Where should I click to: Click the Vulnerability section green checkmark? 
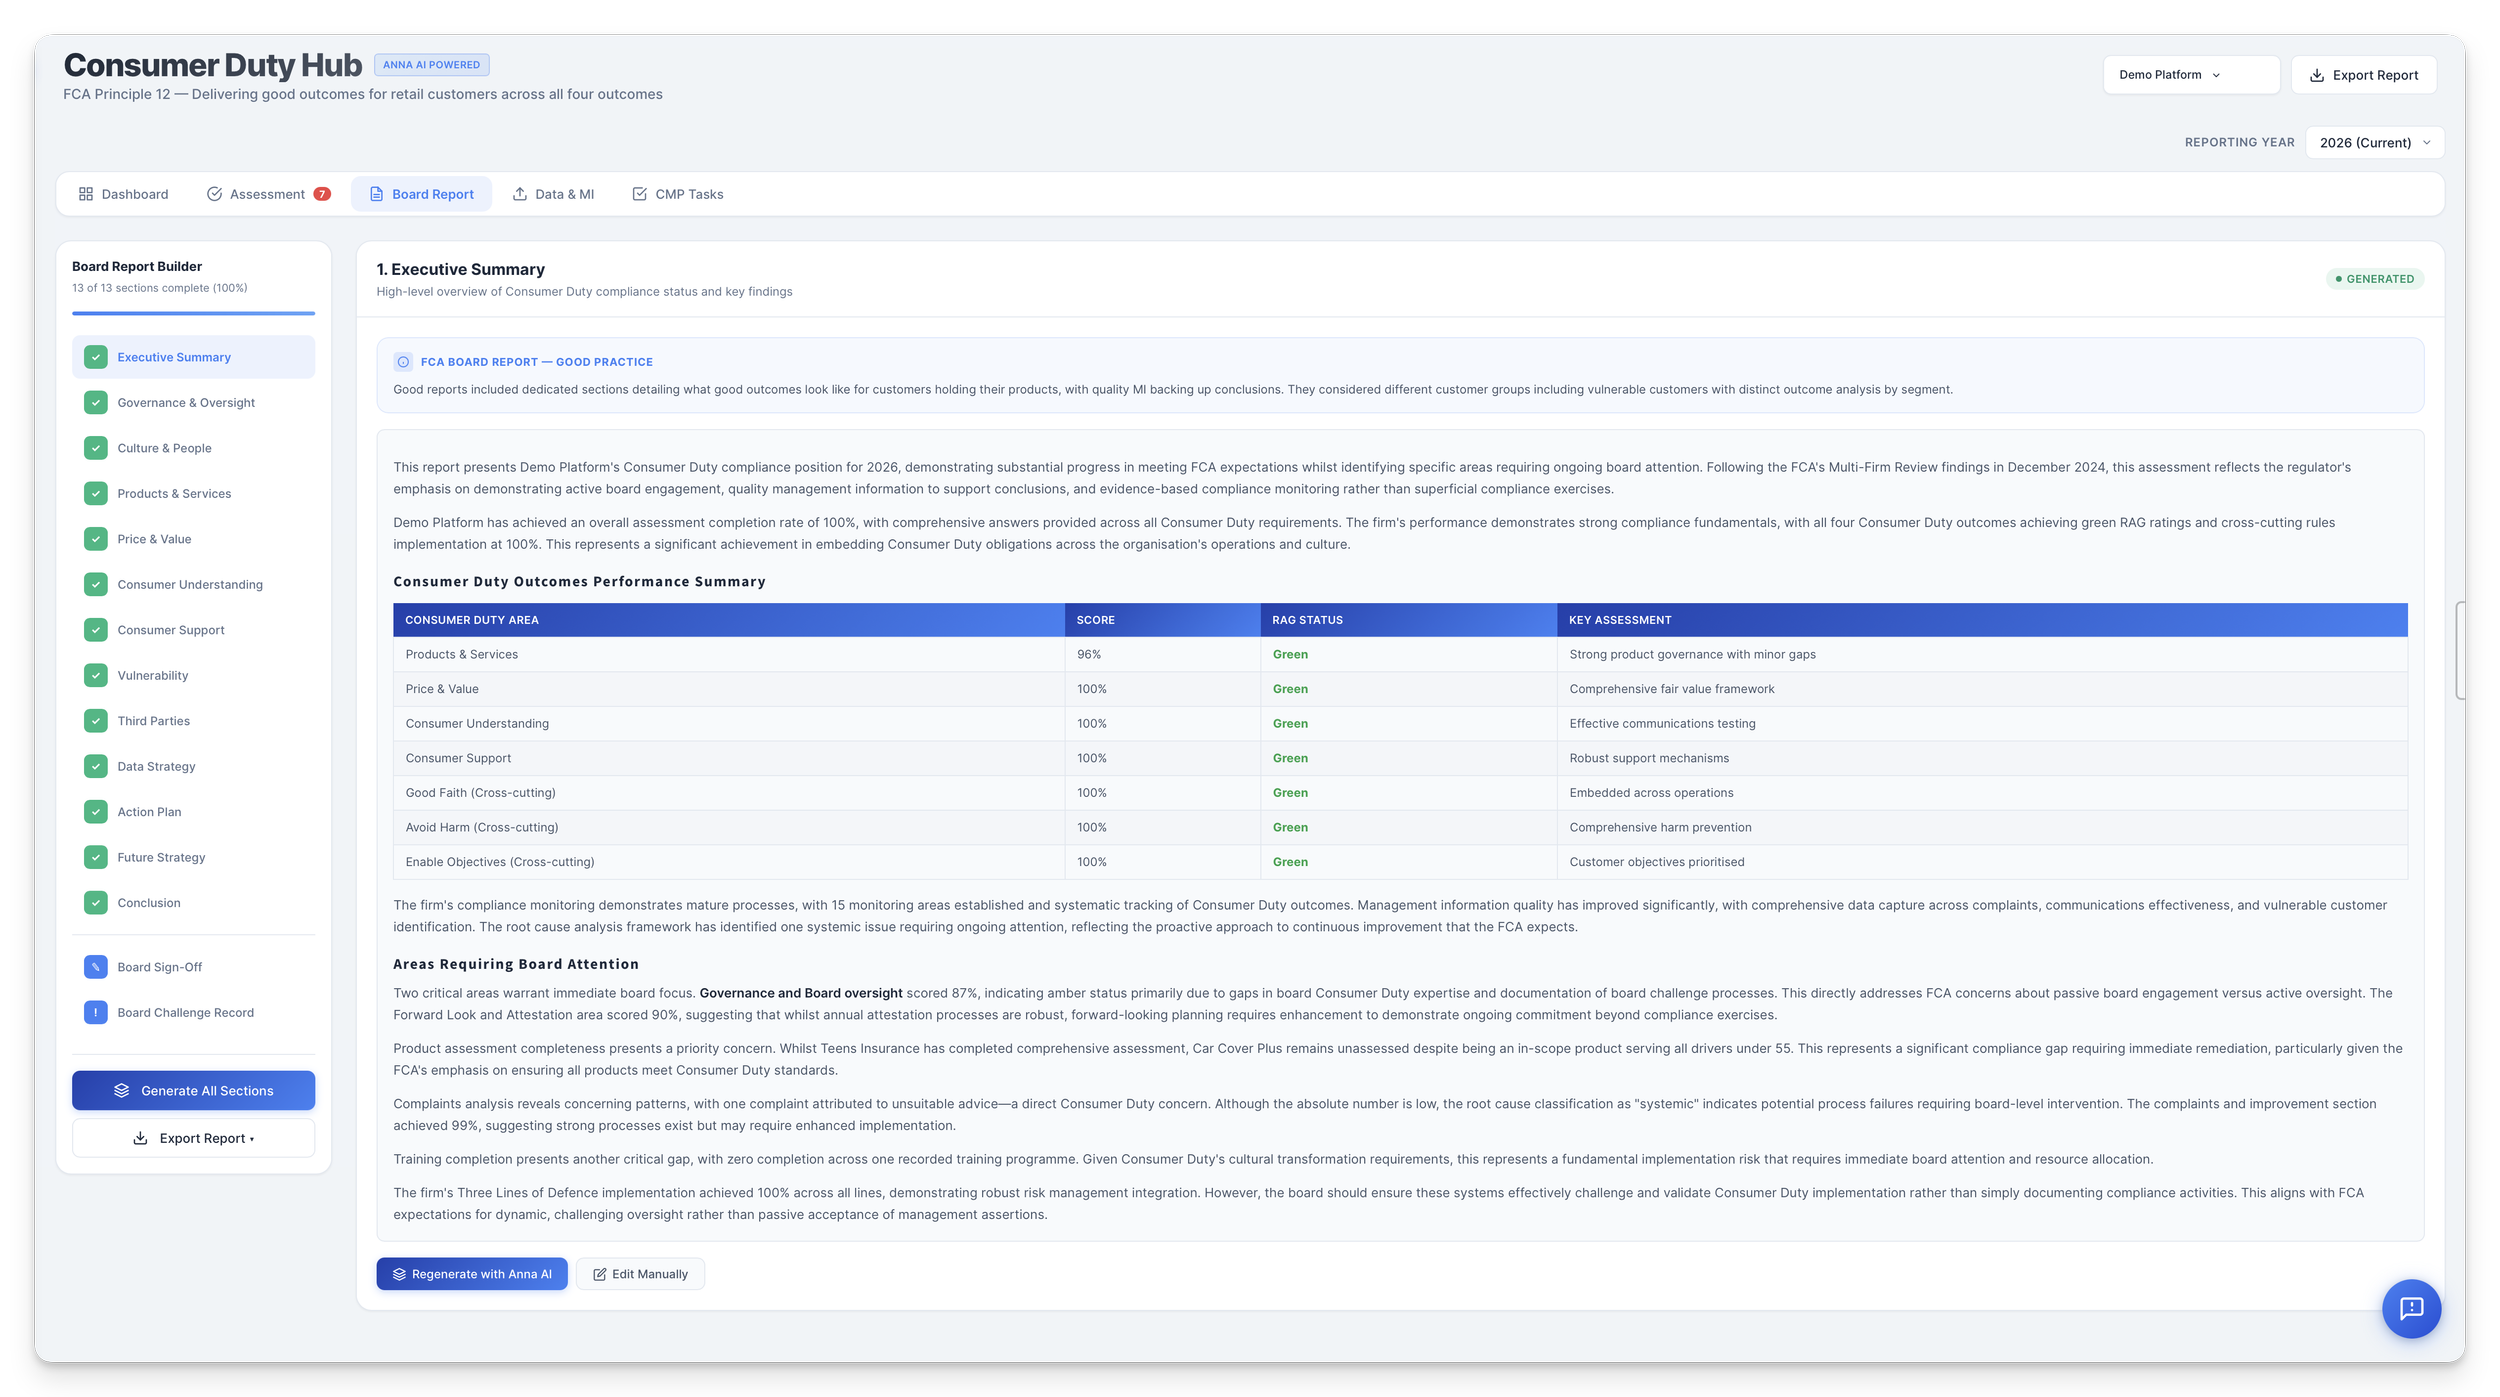[x=95, y=675]
